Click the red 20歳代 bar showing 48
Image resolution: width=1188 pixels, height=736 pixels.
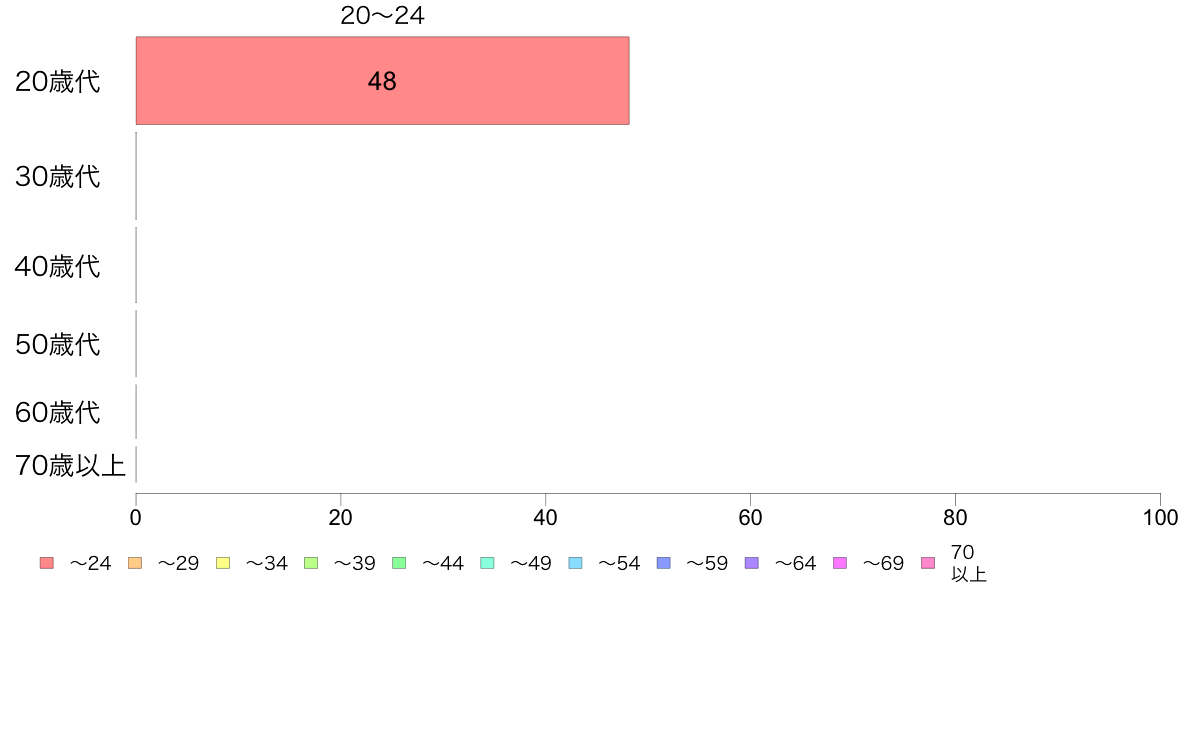click(383, 80)
